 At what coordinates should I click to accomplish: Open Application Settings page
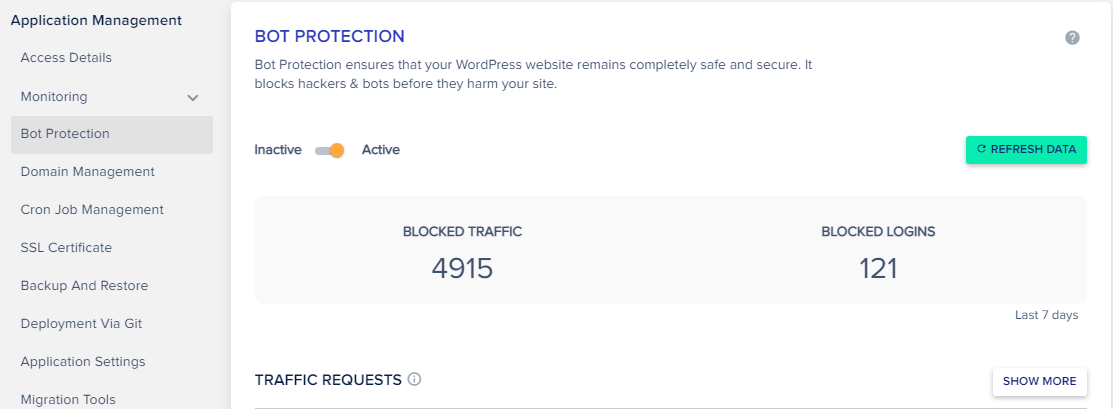coord(83,362)
